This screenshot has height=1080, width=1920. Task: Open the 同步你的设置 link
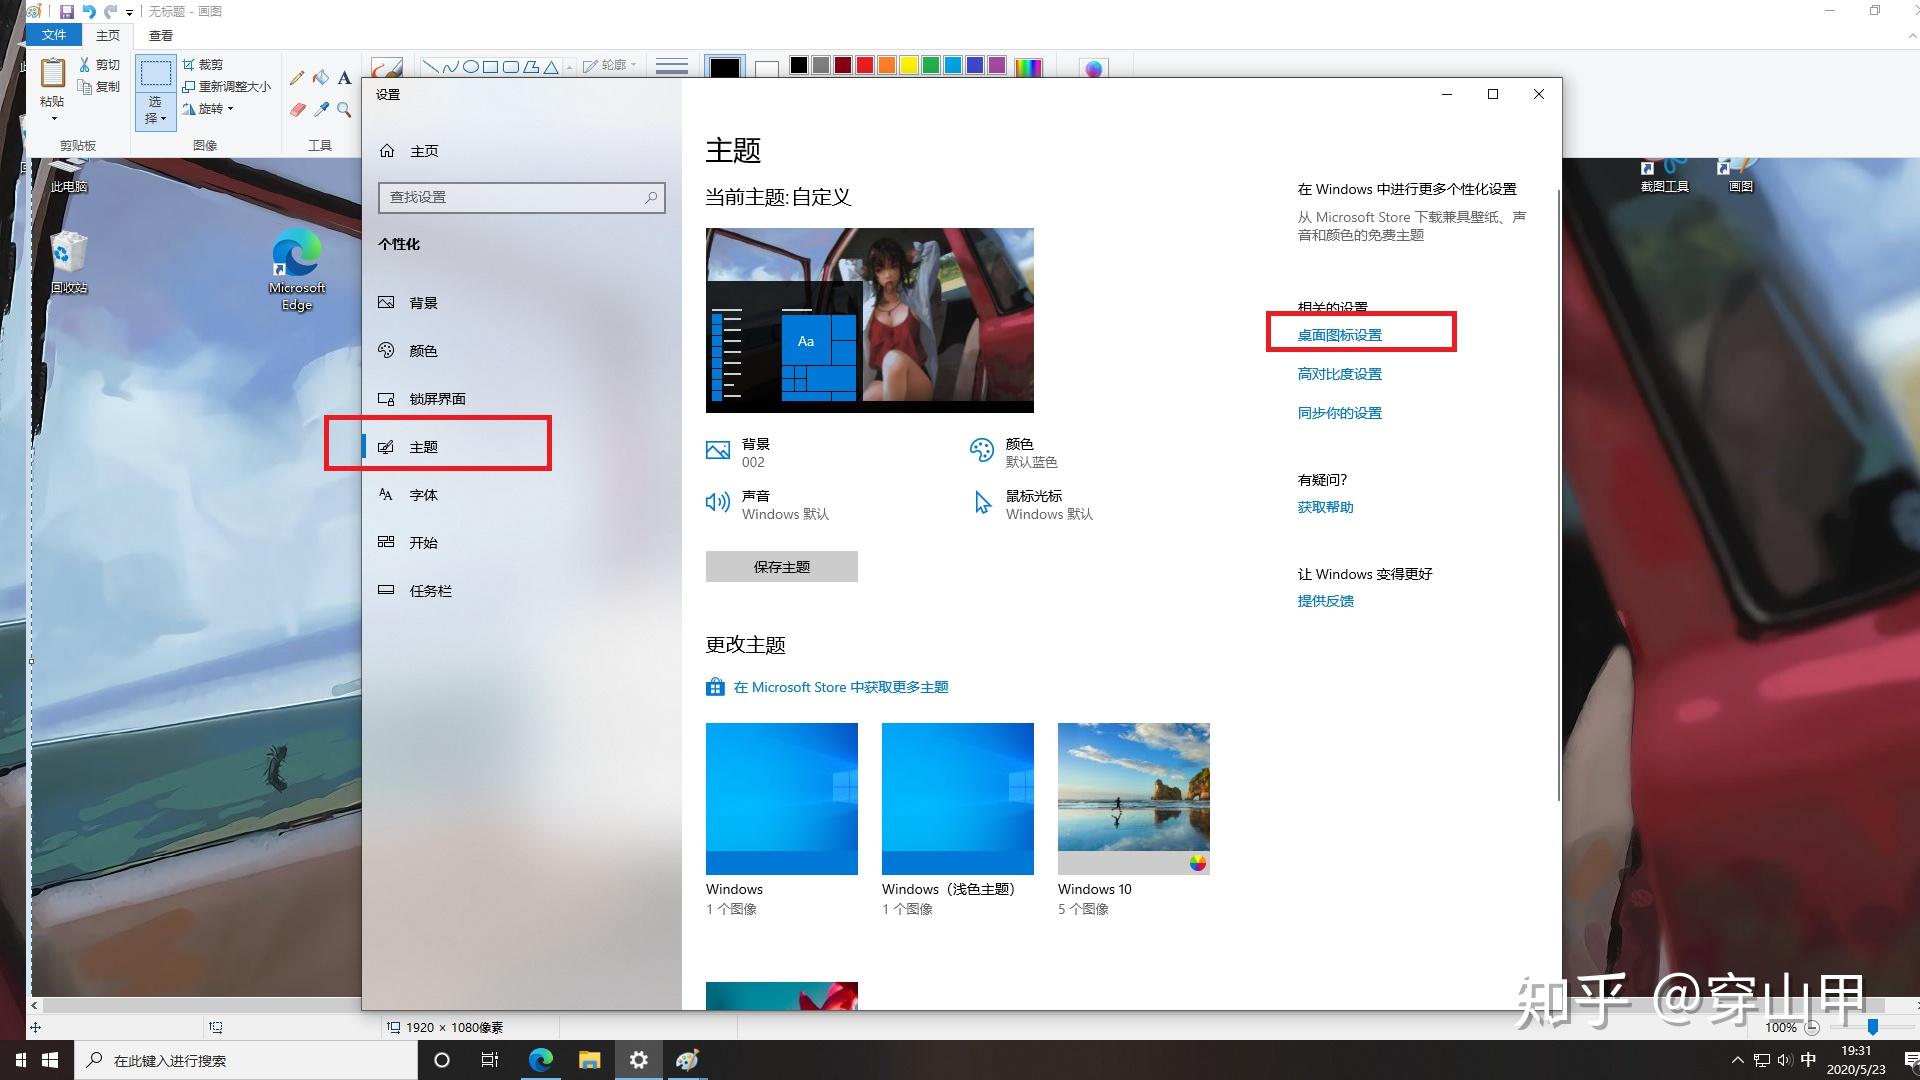pyautogui.click(x=1339, y=414)
